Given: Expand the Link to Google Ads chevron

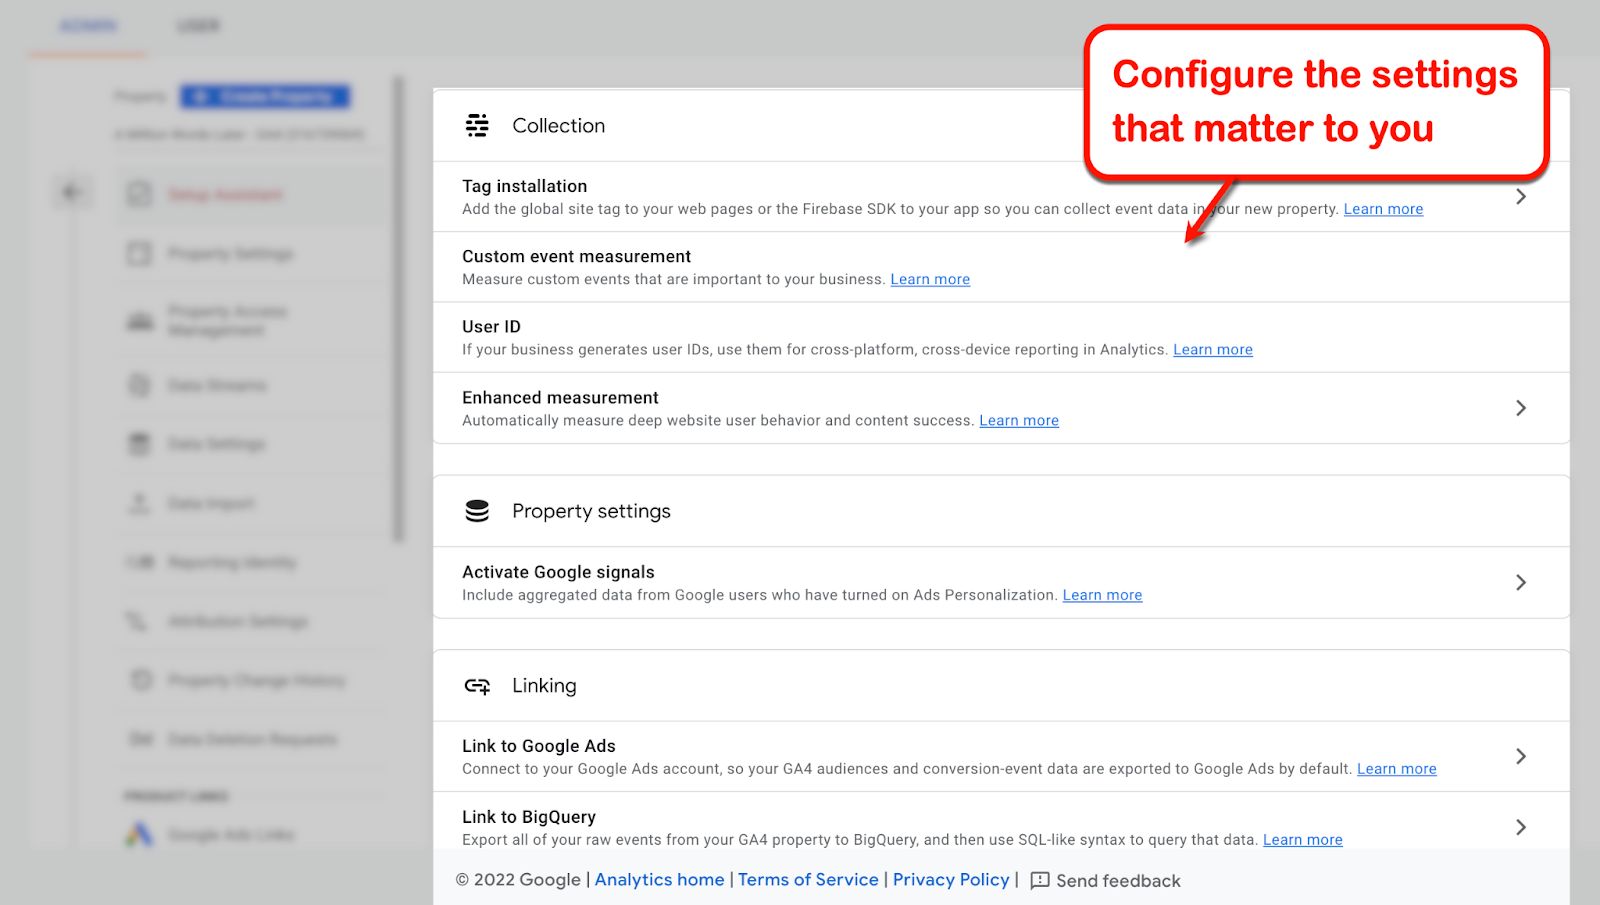Looking at the screenshot, I should [x=1521, y=756].
